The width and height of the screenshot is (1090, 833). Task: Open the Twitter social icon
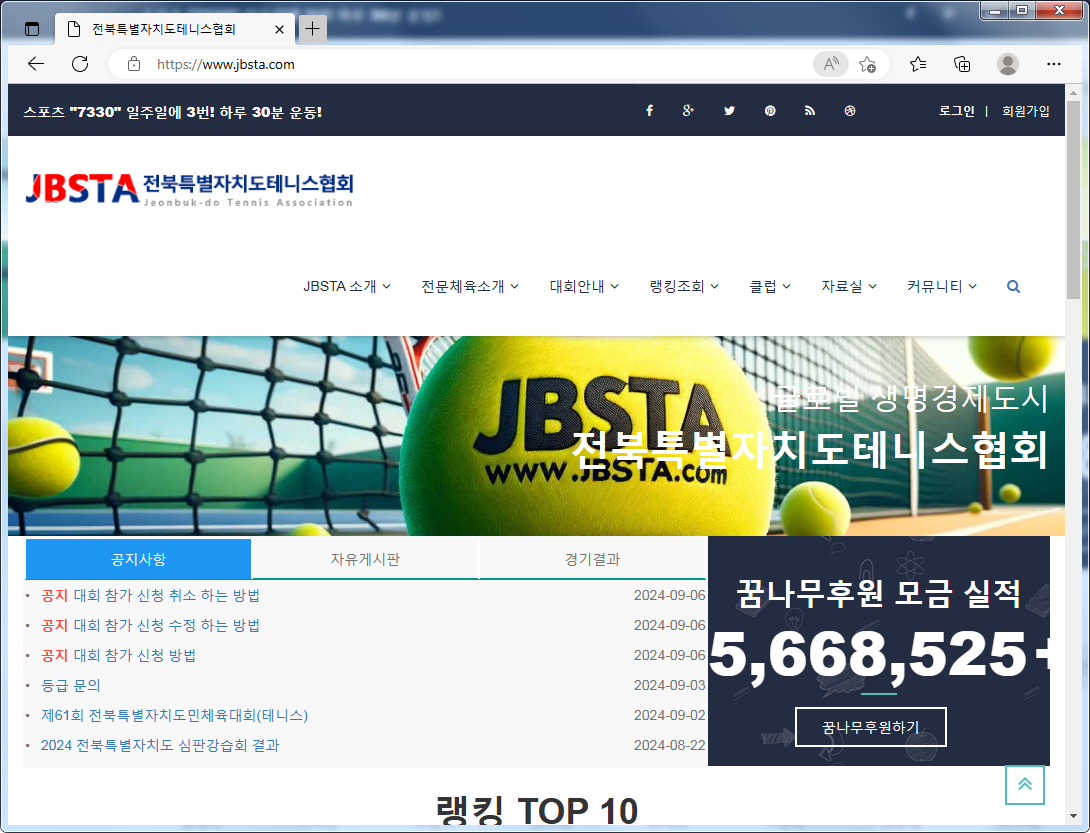pos(729,110)
